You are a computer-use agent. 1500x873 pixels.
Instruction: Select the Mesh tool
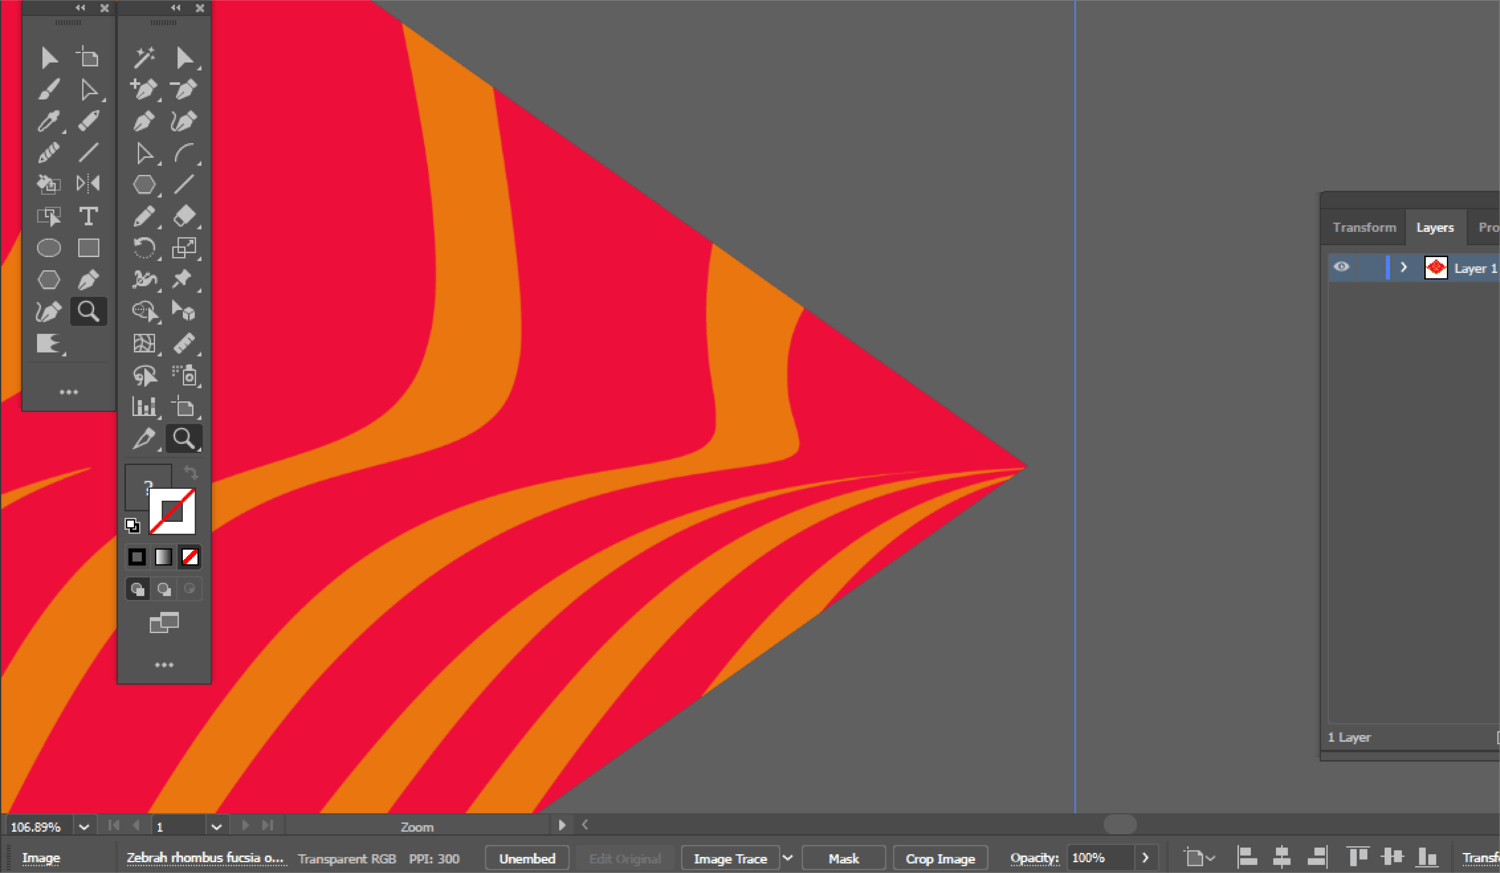click(x=145, y=343)
